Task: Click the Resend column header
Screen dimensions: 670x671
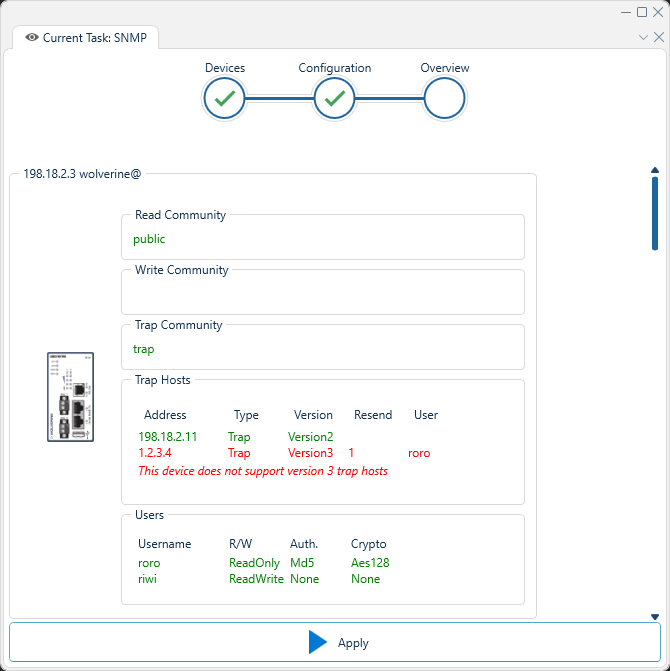Action: (373, 415)
